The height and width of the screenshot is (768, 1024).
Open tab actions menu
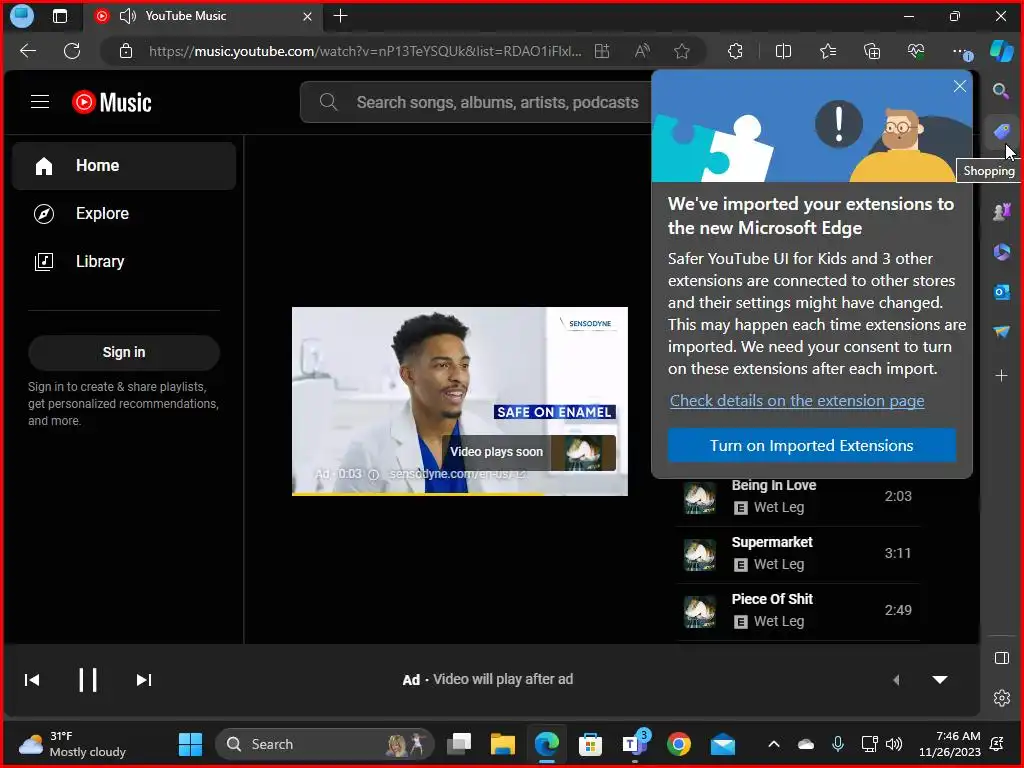(x=60, y=16)
